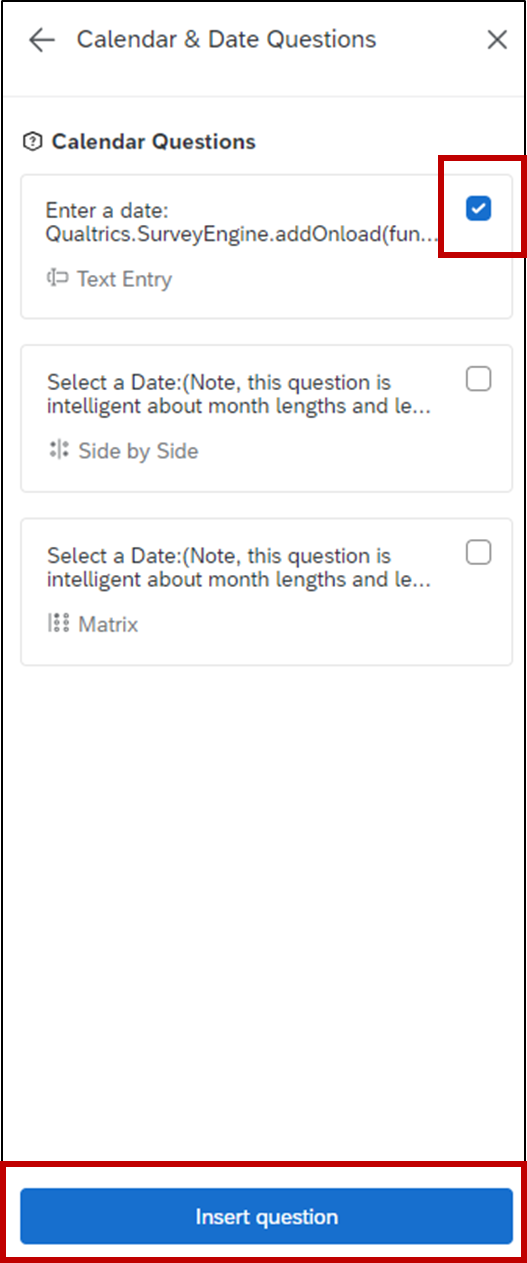Click 'Select a Date' text in Matrix card

(x=101, y=556)
